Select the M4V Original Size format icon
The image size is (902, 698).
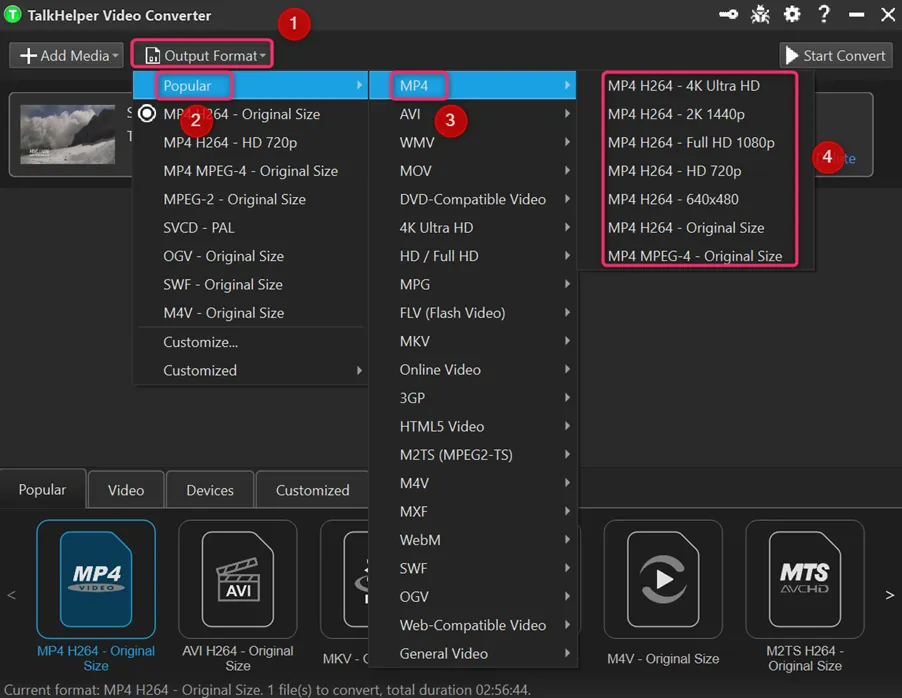(x=663, y=579)
